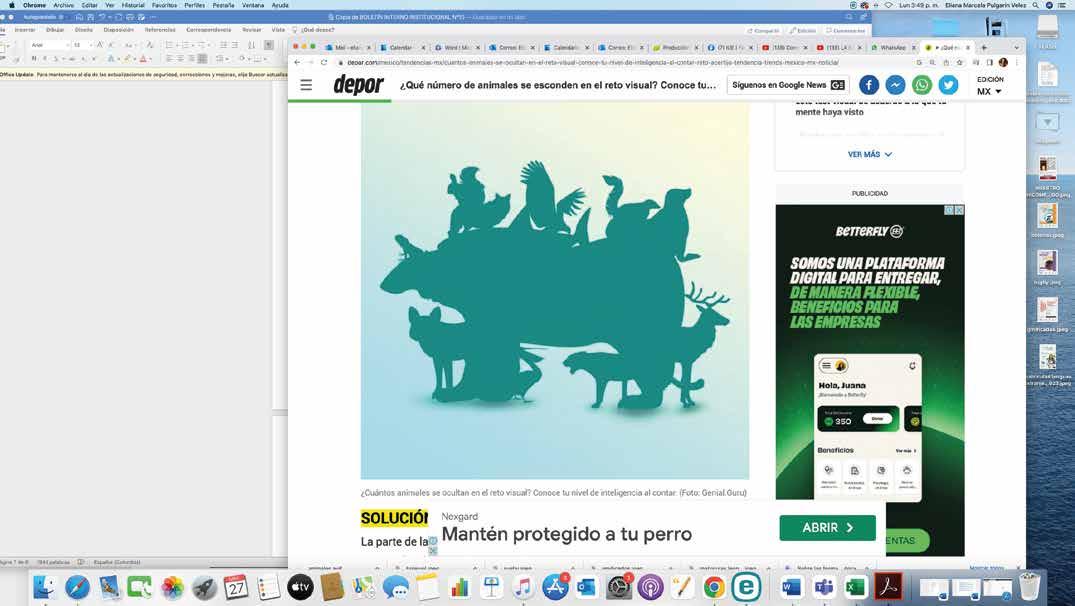
Task: Switch to Google Chrome in the Dock
Action: pos(714,587)
